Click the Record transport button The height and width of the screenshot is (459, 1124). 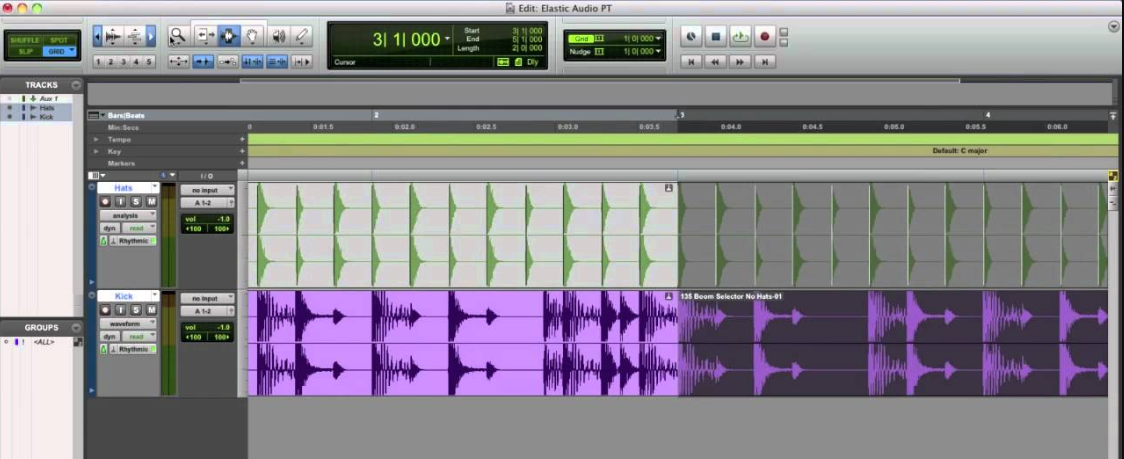tap(765, 37)
